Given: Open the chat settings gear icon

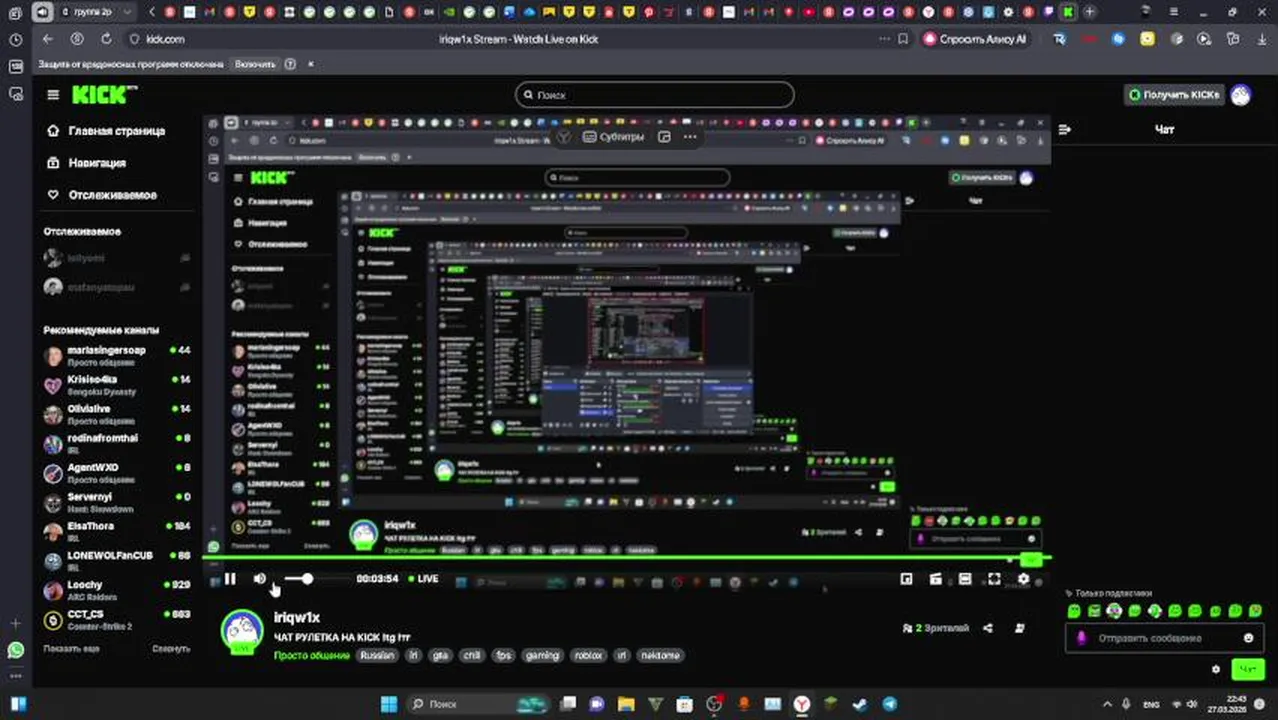Looking at the screenshot, I should pos(1216,670).
